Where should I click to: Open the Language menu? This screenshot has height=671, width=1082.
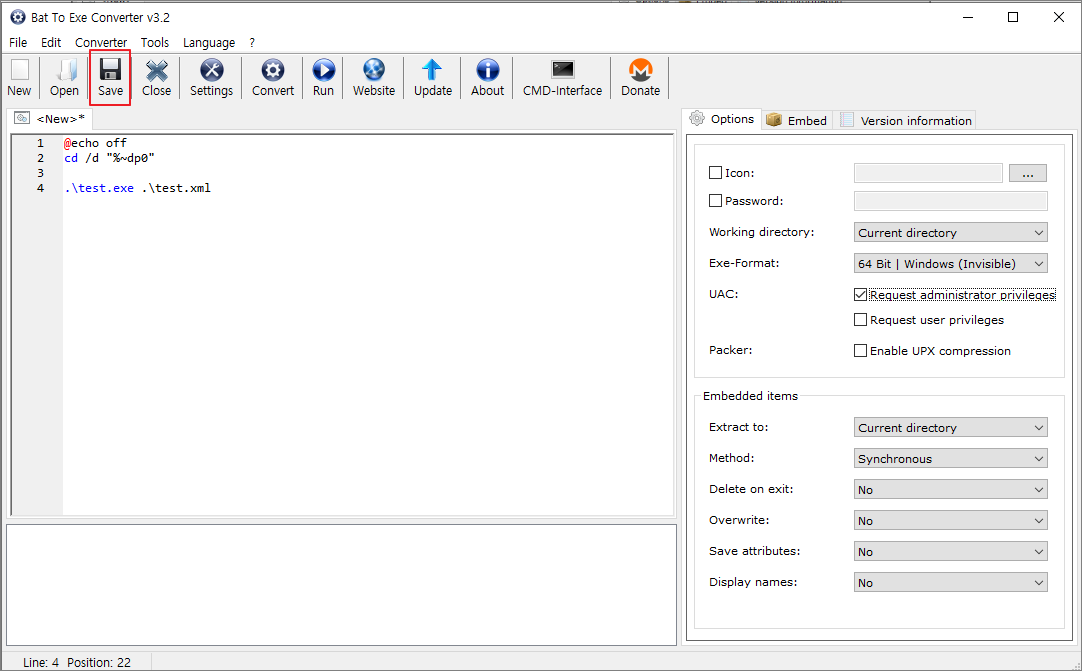pyautogui.click(x=208, y=43)
